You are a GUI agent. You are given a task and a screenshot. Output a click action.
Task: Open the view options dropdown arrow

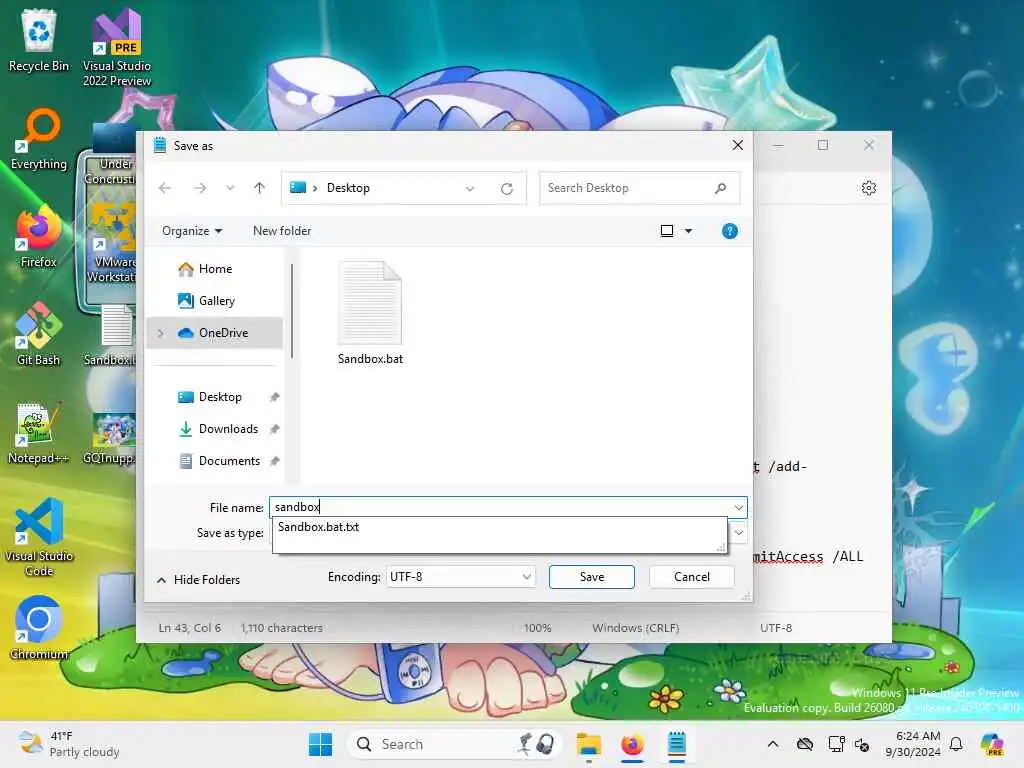(x=688, y=231)
